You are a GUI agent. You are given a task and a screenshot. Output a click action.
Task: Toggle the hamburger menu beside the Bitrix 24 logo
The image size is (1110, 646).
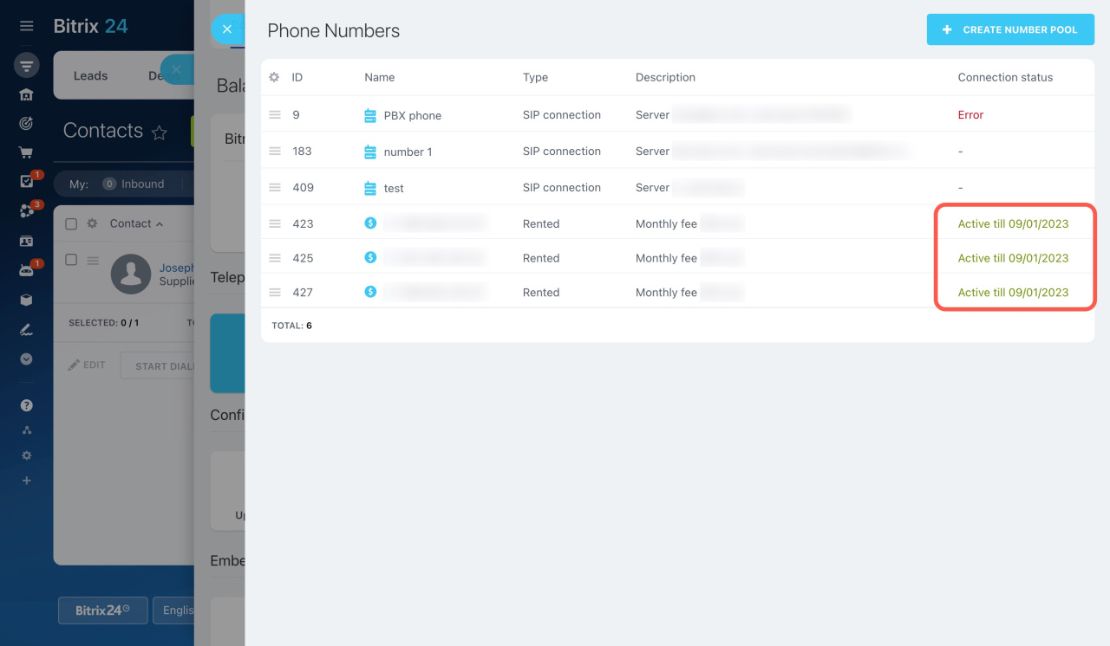coord(26,26)
